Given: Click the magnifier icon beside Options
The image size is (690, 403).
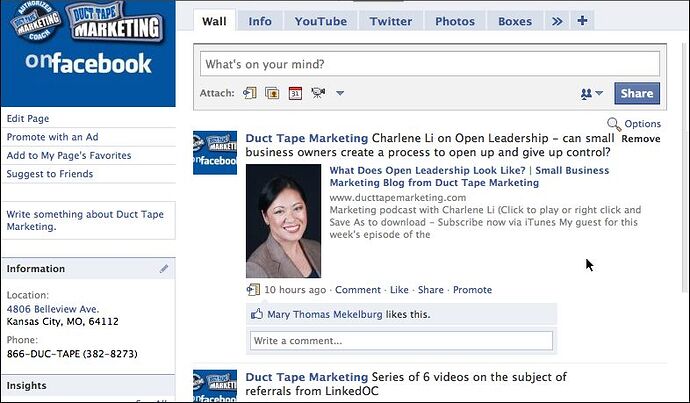Looking at the screenshot, I should pyautogui.click(x=614, y=124).
